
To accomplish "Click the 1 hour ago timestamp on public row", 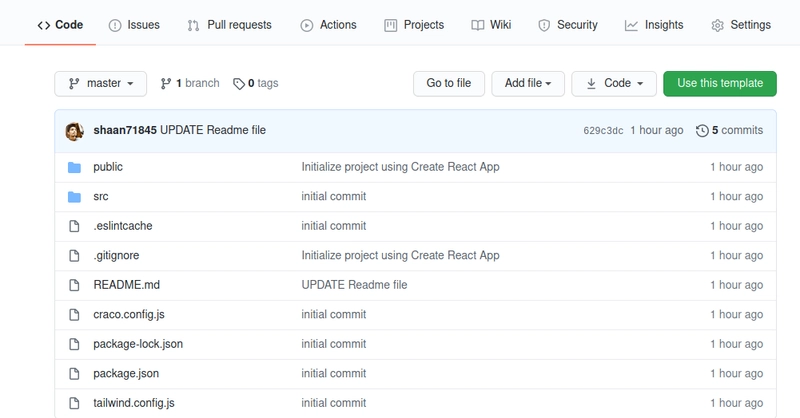I will pyautogui.click(x=737, y=167).
